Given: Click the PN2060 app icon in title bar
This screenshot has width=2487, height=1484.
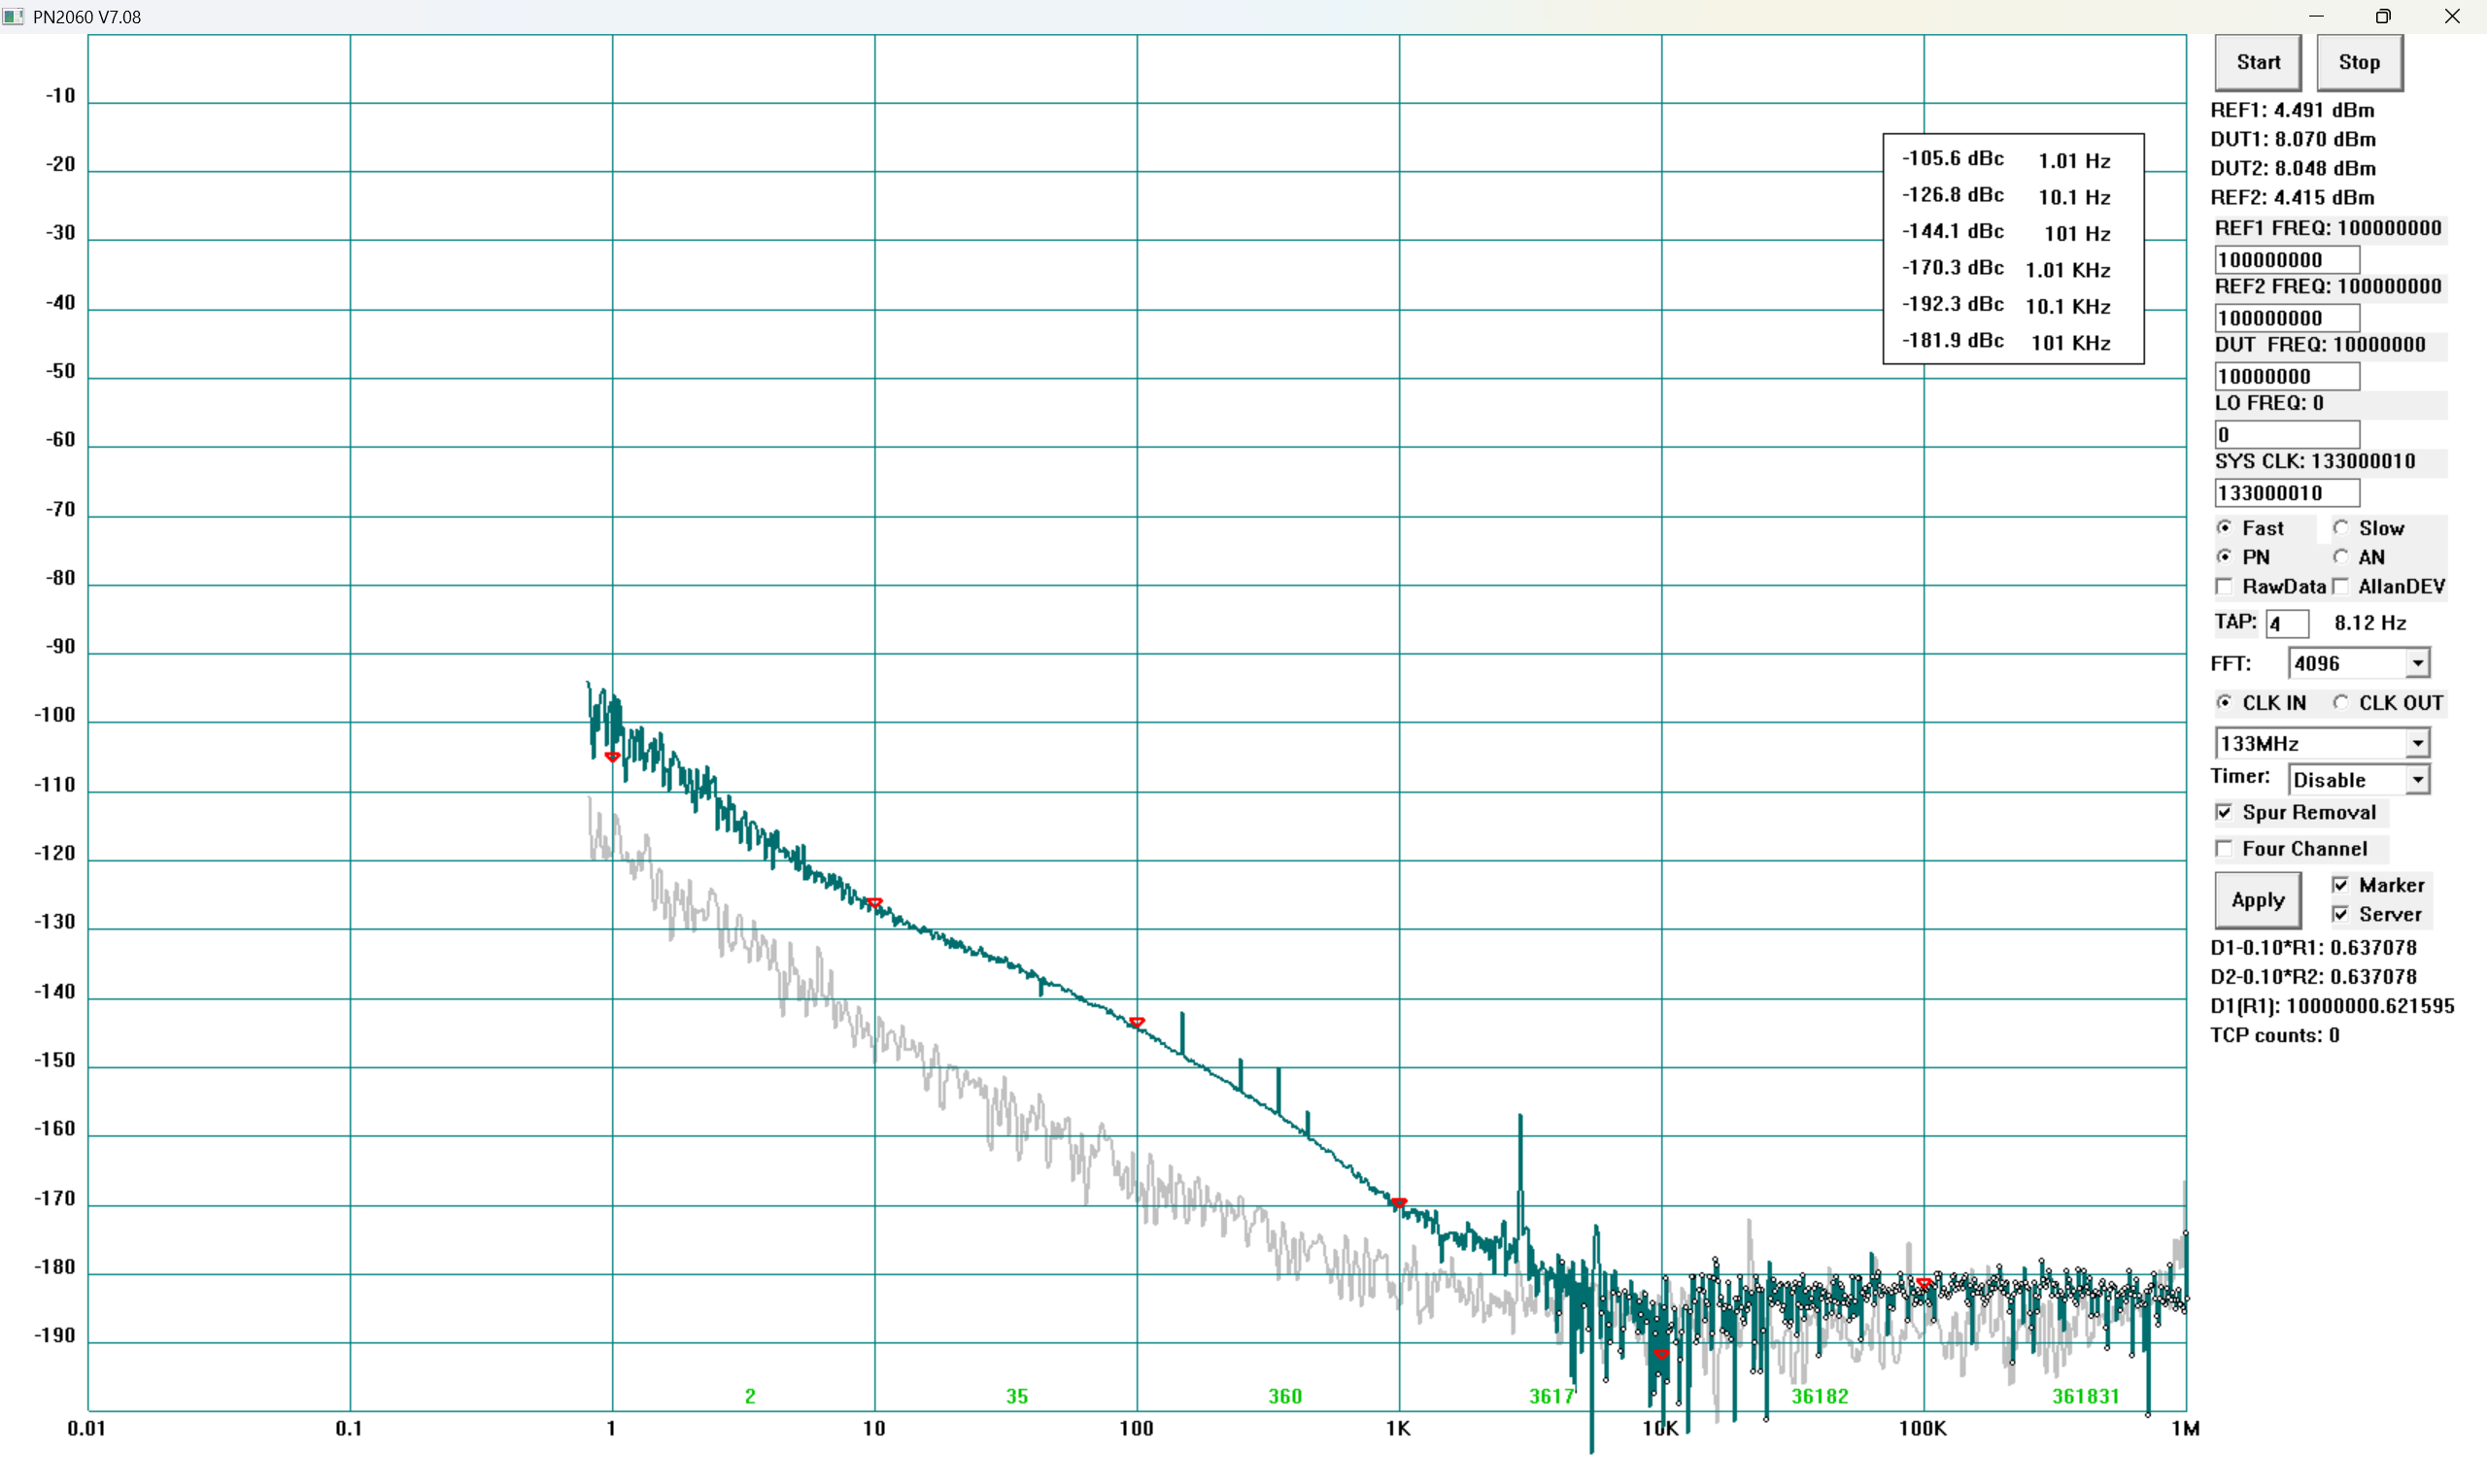Looking at the screenshot, I should pyautogui.click(x=13, y=16).
